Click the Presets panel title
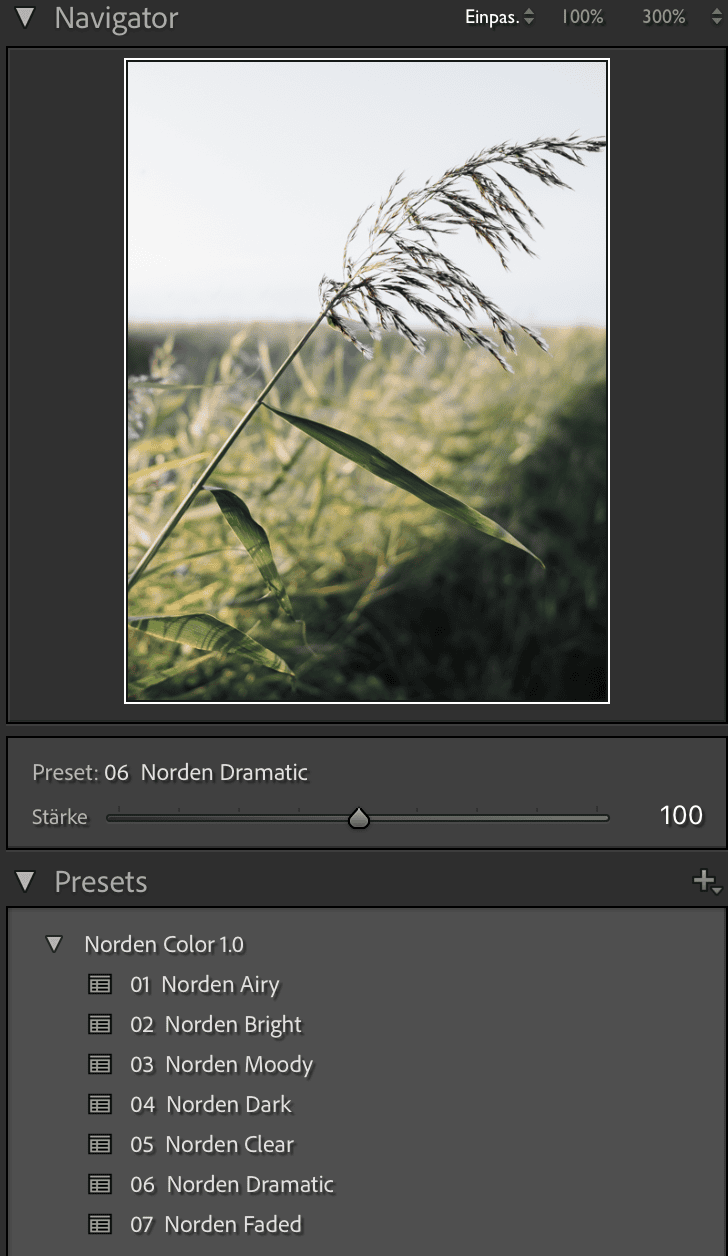This screenshot has height=1256, width=728. coord(101,881)
